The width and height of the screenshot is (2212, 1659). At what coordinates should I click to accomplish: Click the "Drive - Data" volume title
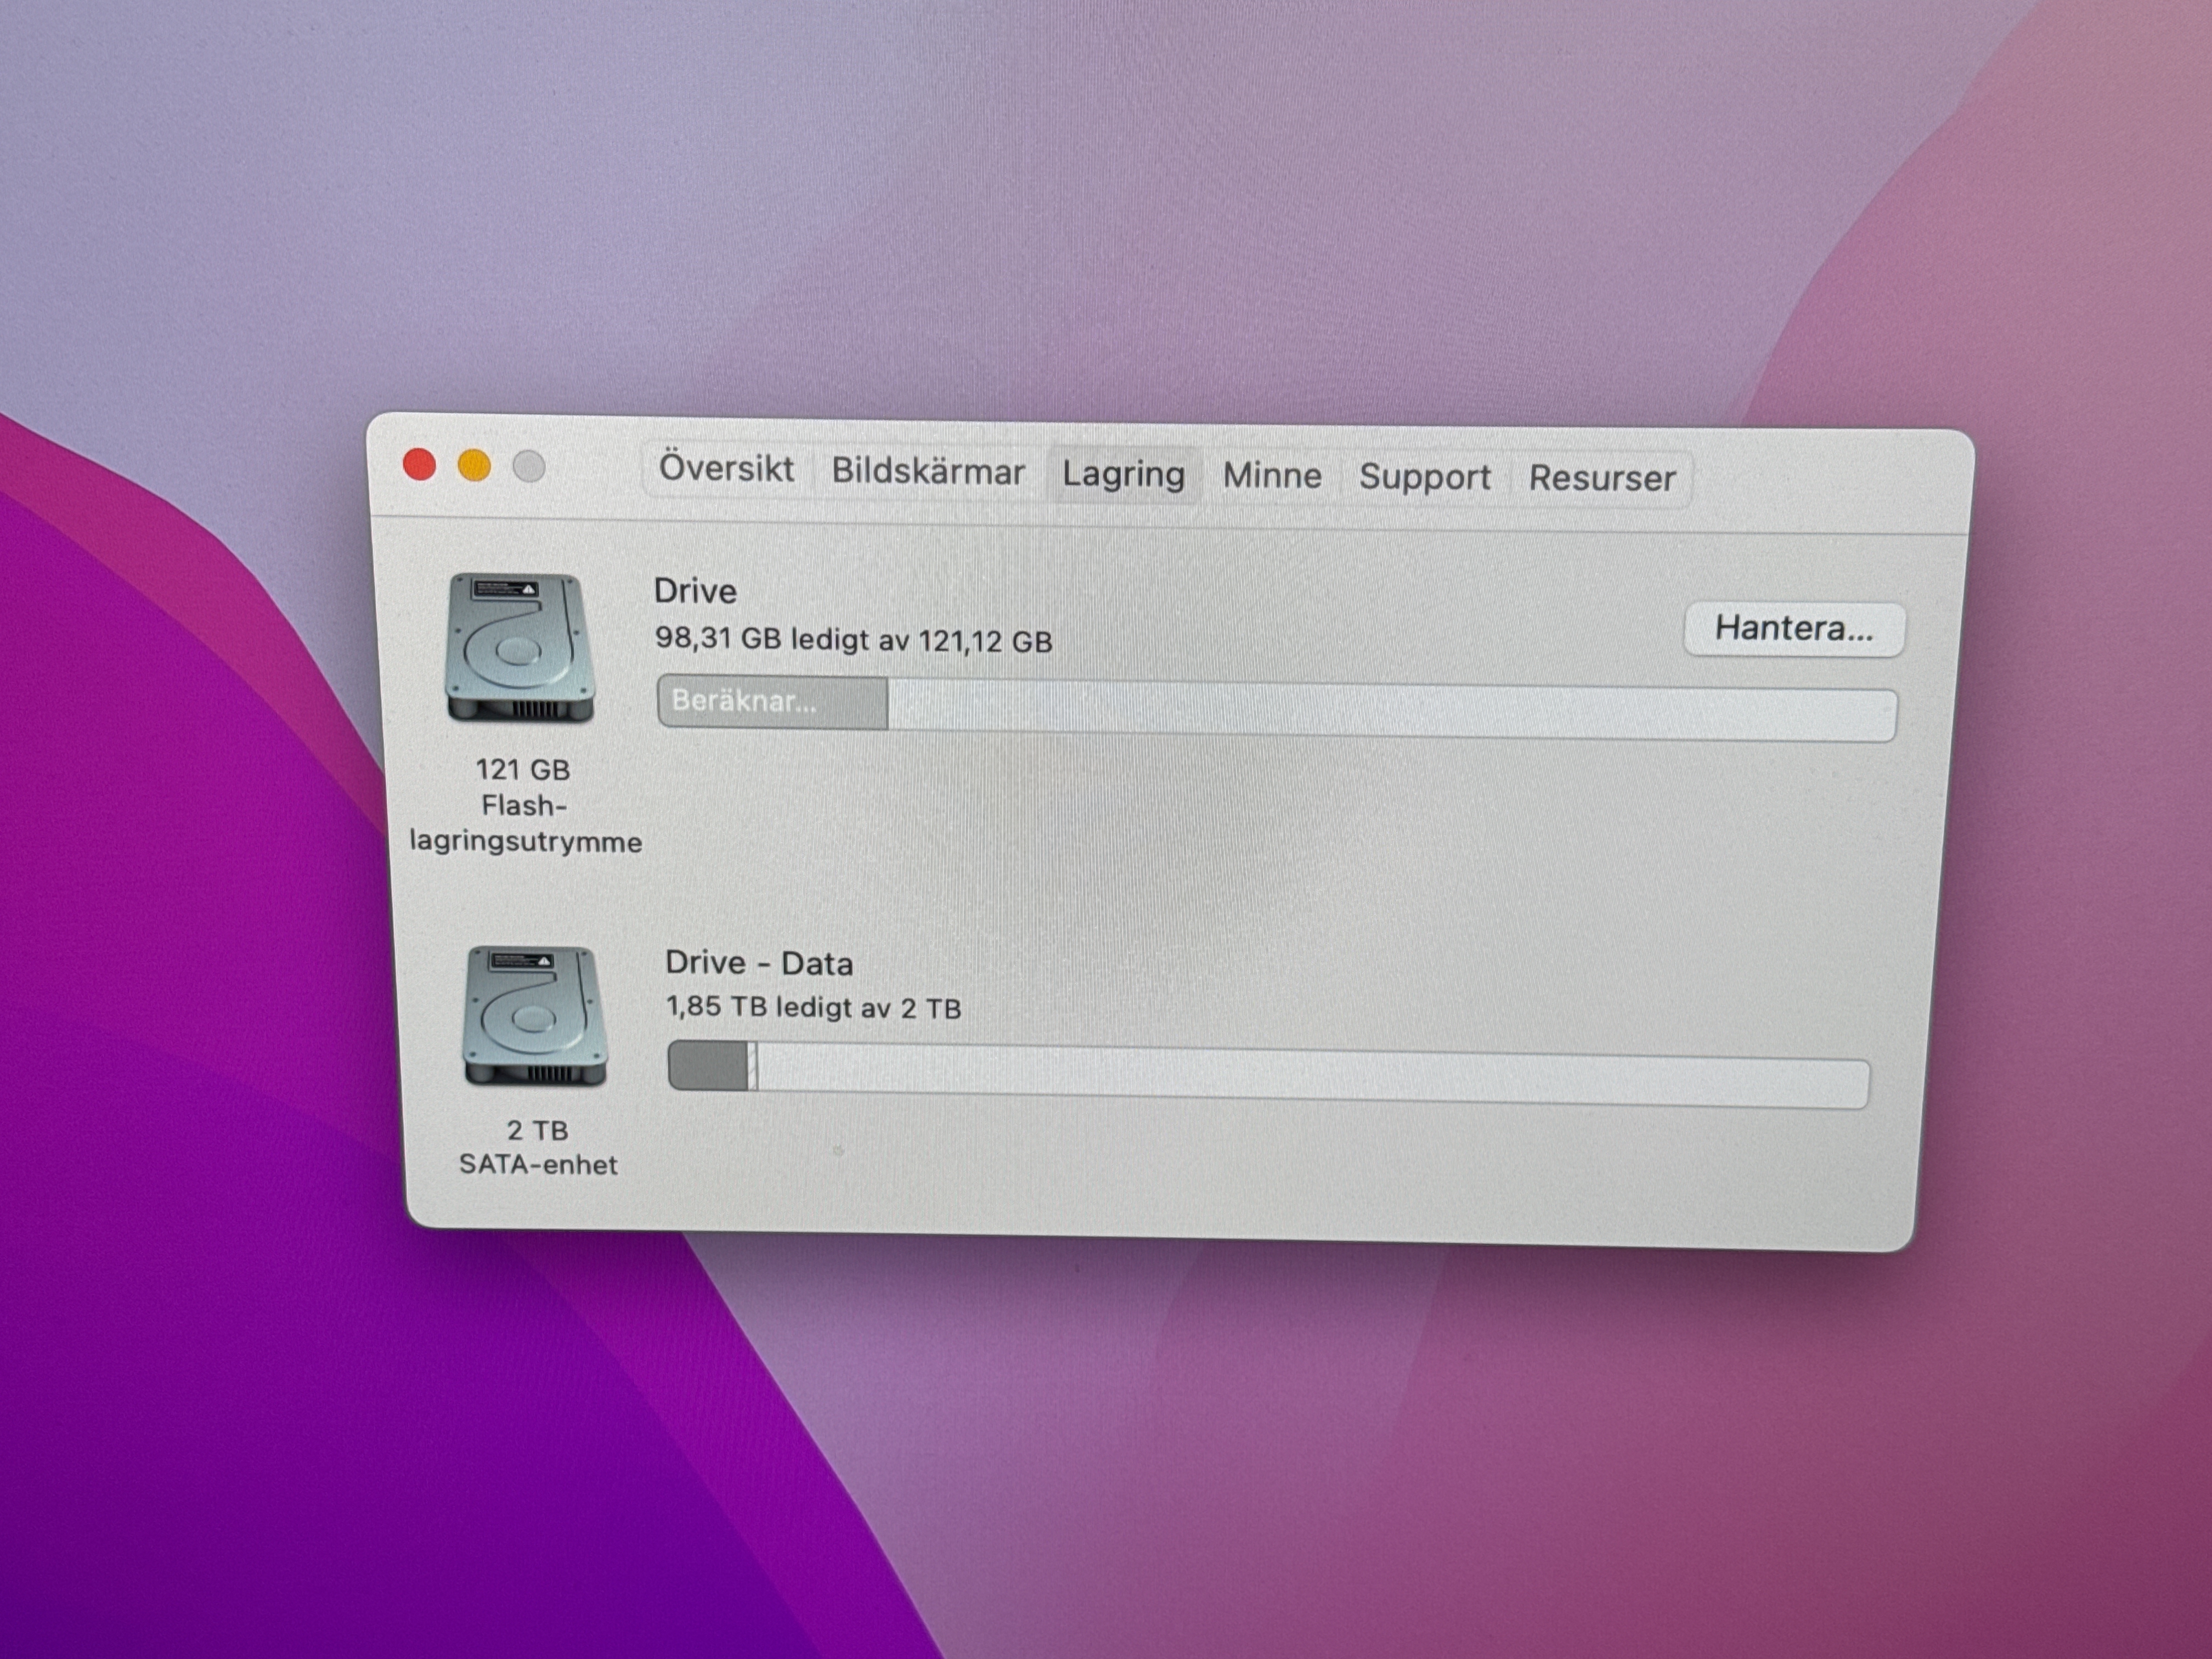[759, 963]
